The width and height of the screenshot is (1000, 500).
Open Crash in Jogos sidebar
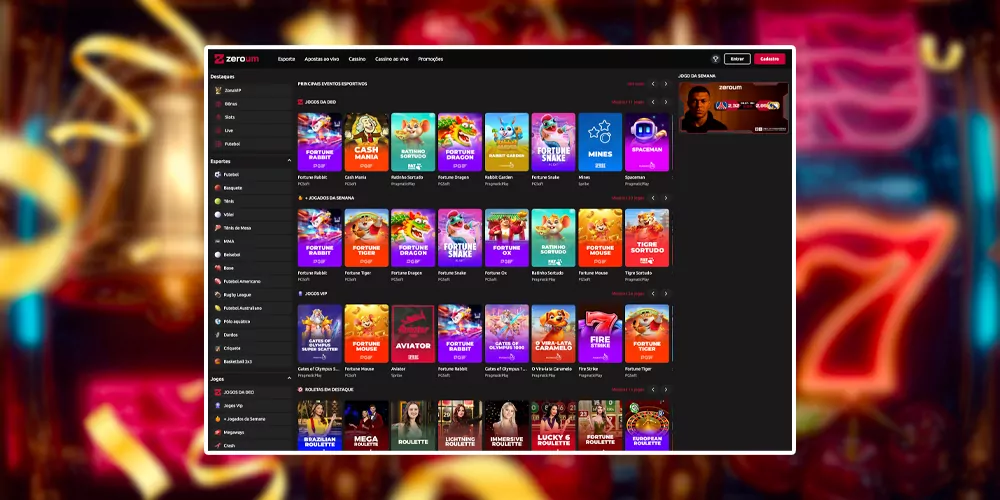click(251, 446)
